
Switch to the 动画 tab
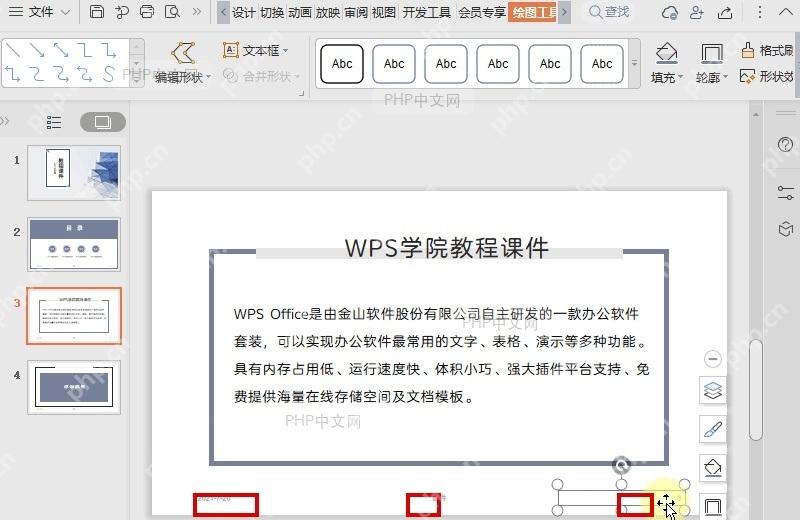click(299, 12)
